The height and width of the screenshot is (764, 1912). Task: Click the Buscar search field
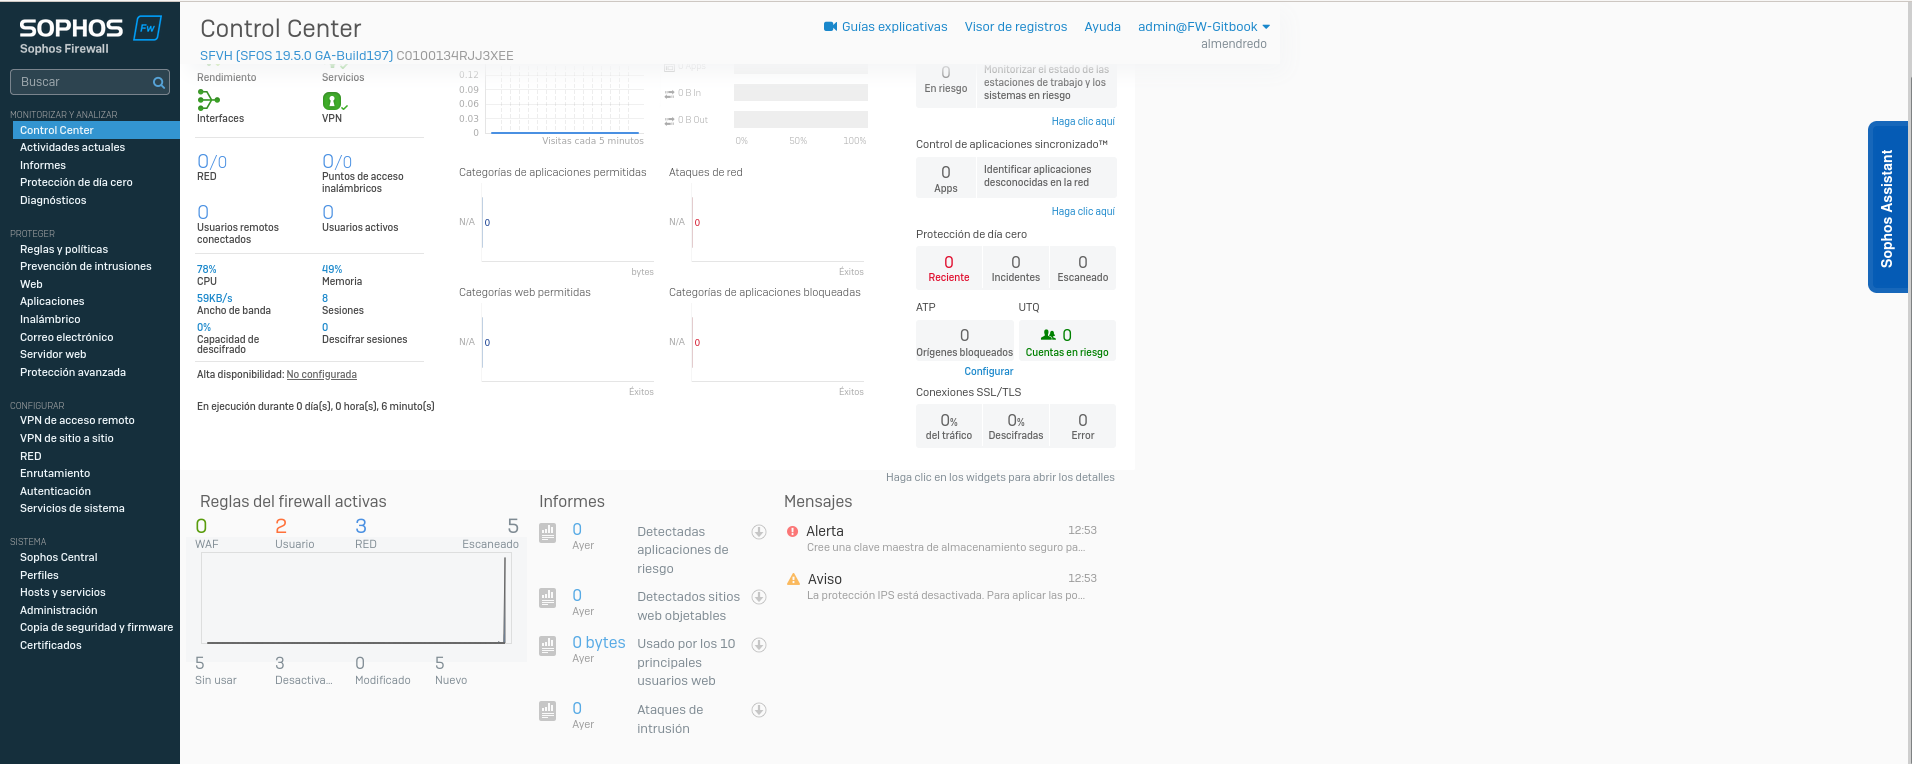coord(82,82)
